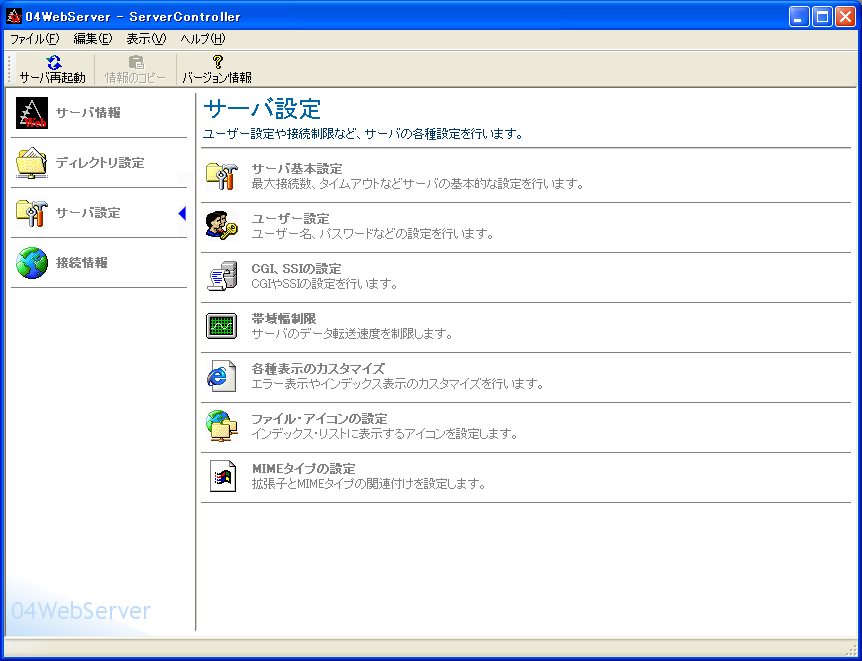Screen dimensions: 862x661
Task: Open ユーザー設定 via the users-and-key icon
Action: (222, 225)
